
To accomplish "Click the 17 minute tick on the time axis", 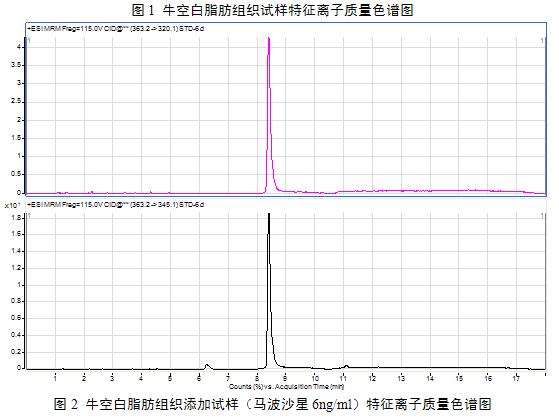I will click(516, 378).
